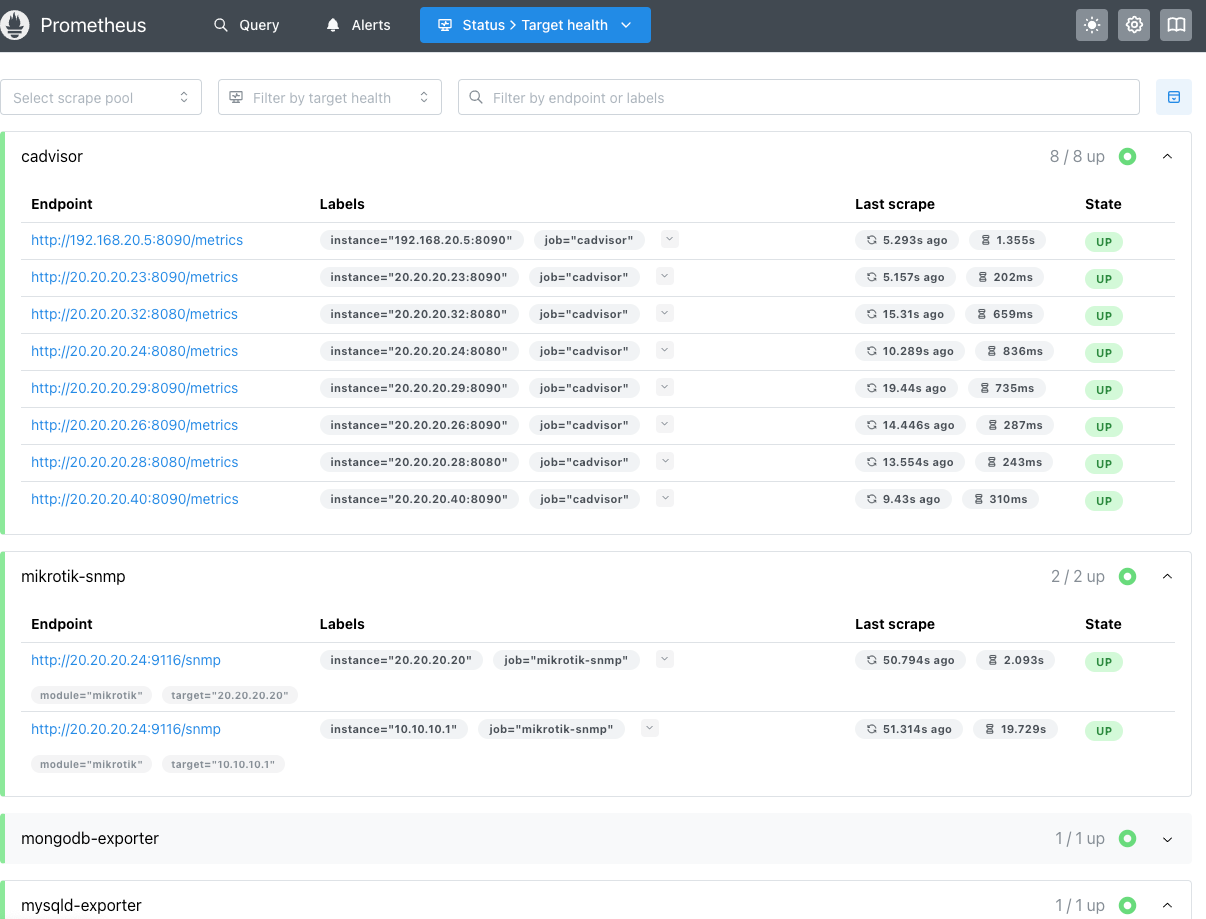1206x919 pixels.
Task: Open endpoint http://20.20.20.26:8090/metrics
Action: tap(134, 425)
